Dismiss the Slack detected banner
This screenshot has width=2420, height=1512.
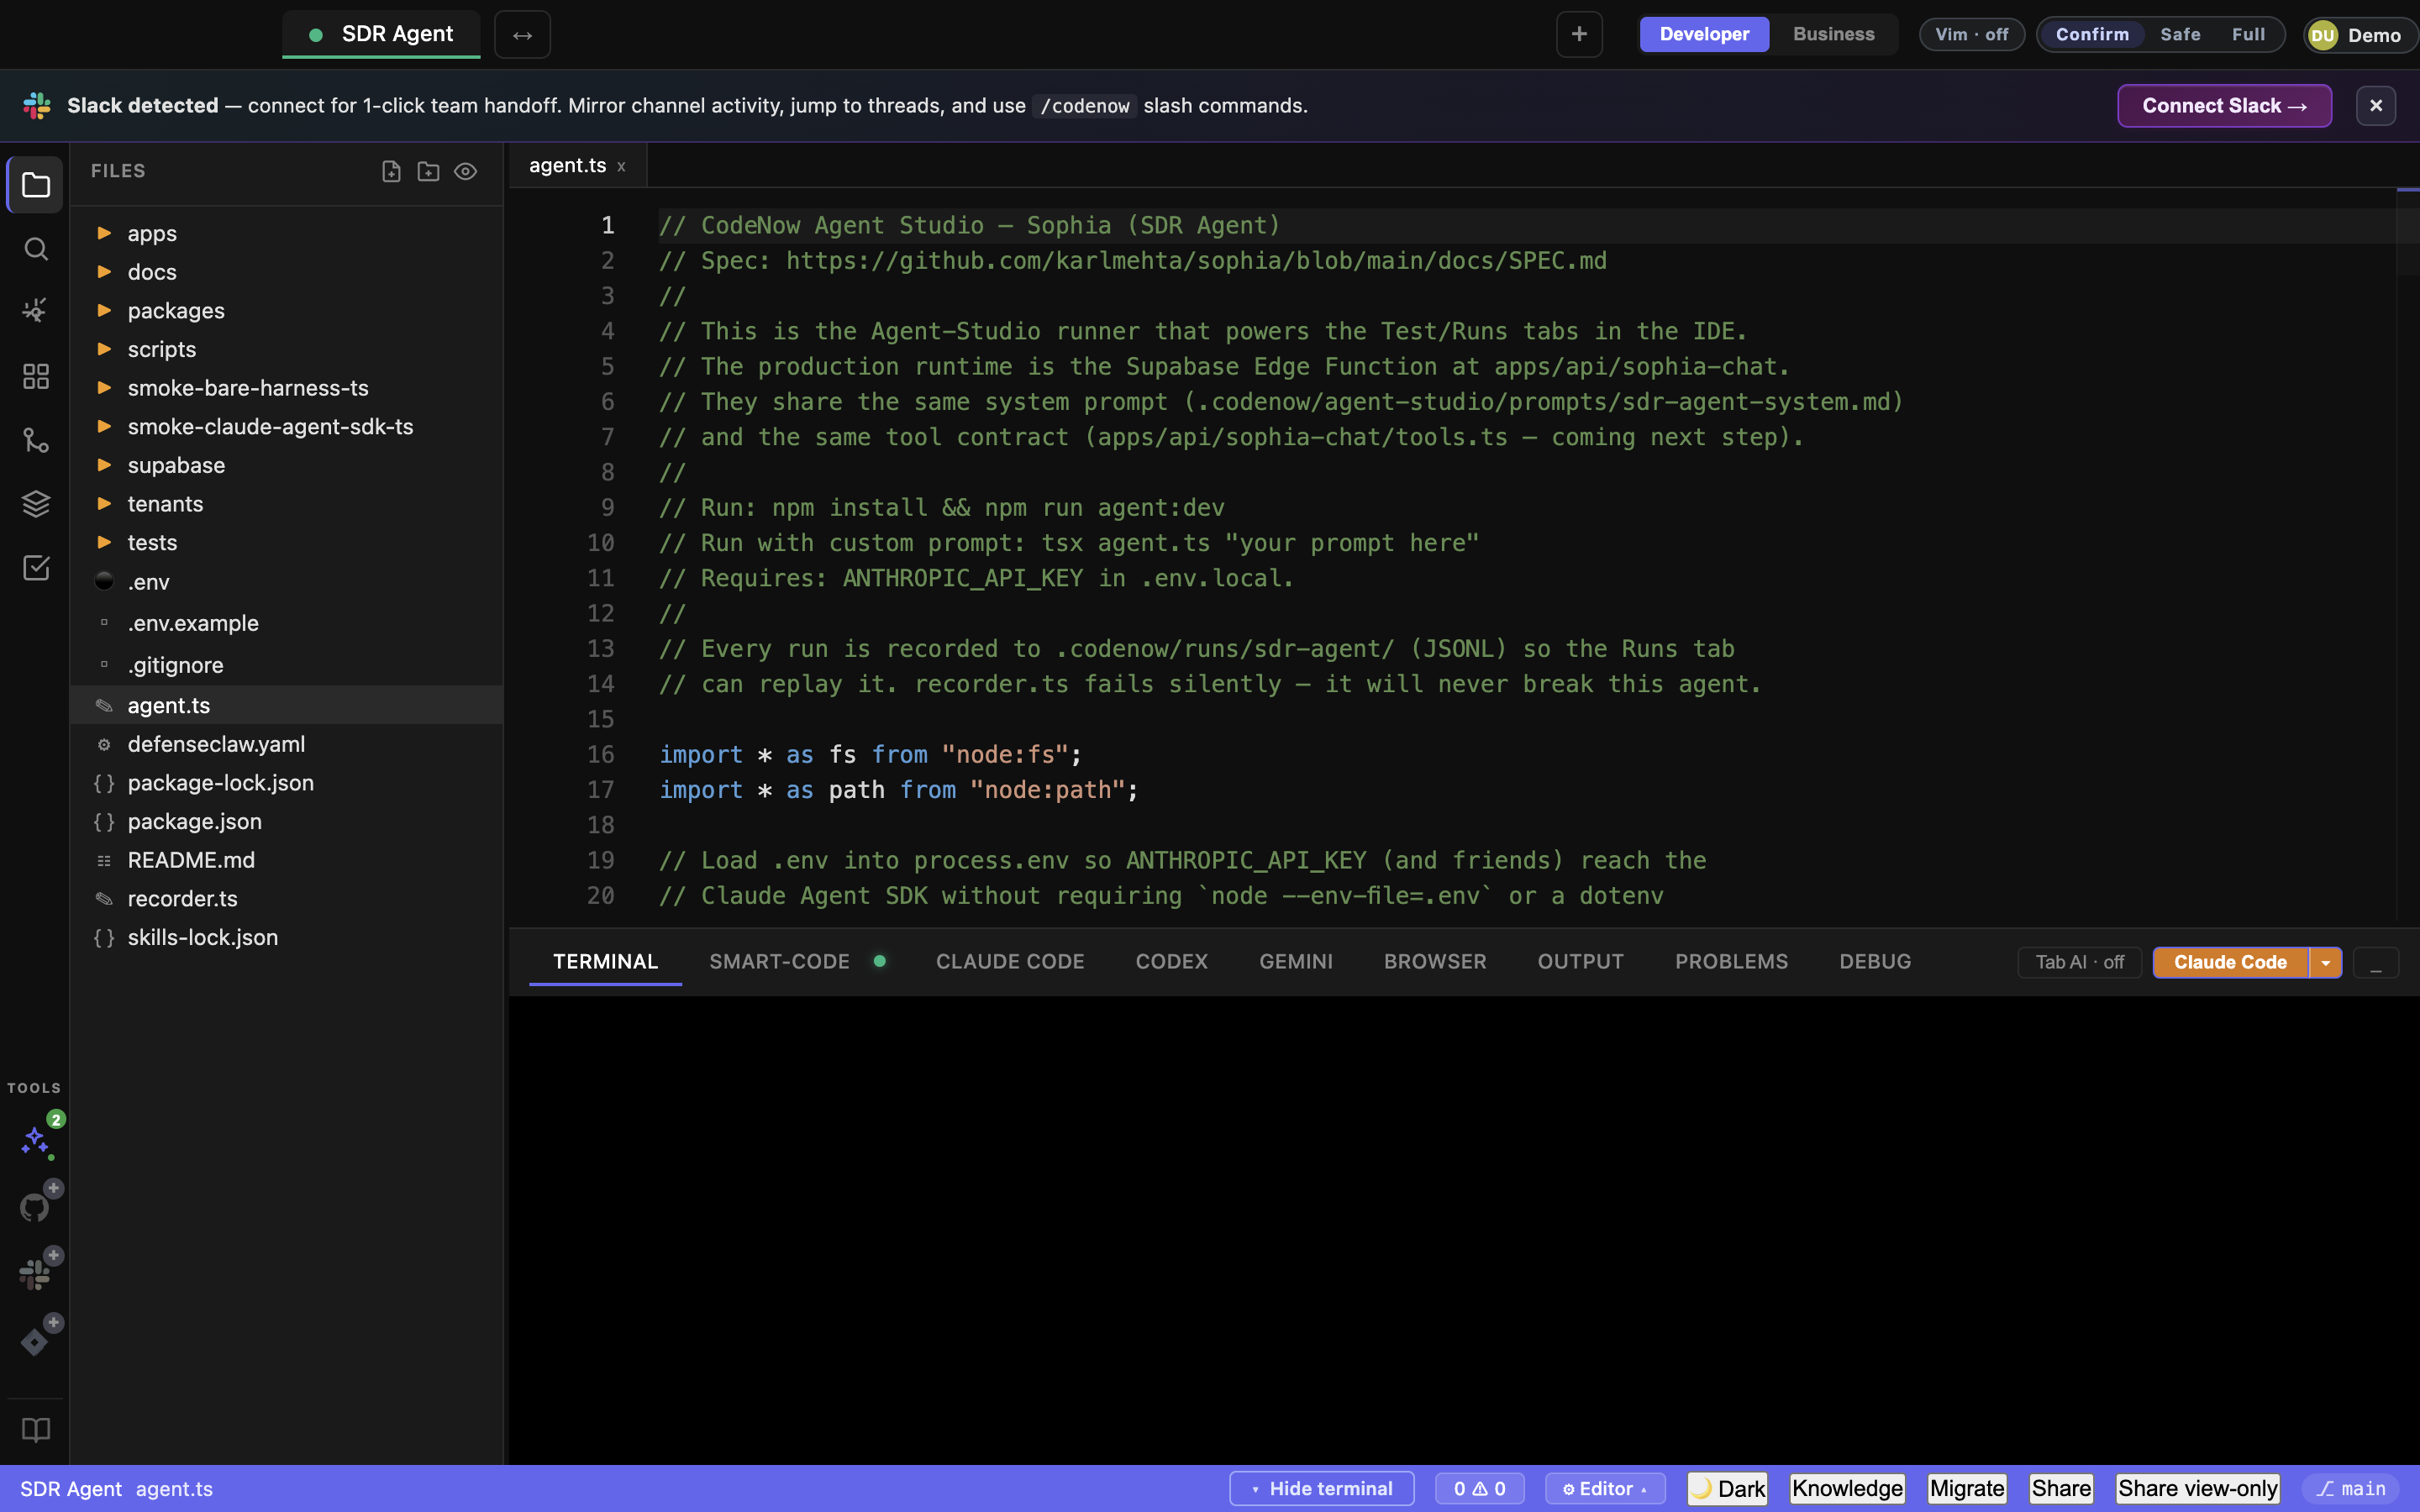2376,106
